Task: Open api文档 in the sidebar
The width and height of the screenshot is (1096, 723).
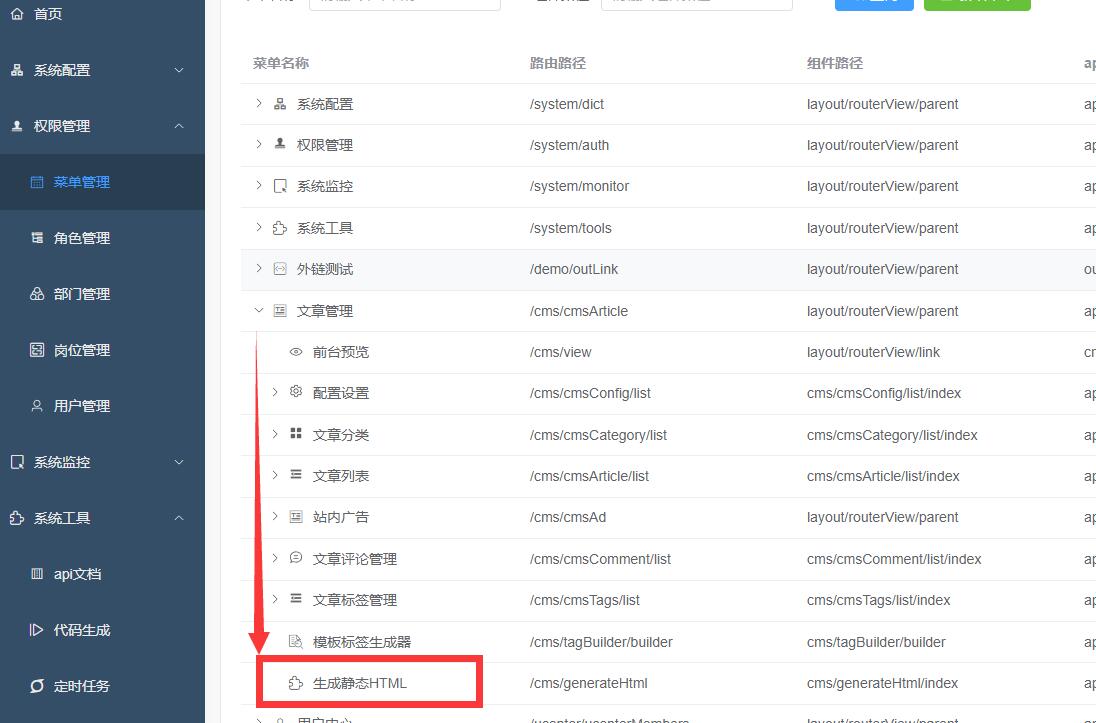Action: (77, 574)
